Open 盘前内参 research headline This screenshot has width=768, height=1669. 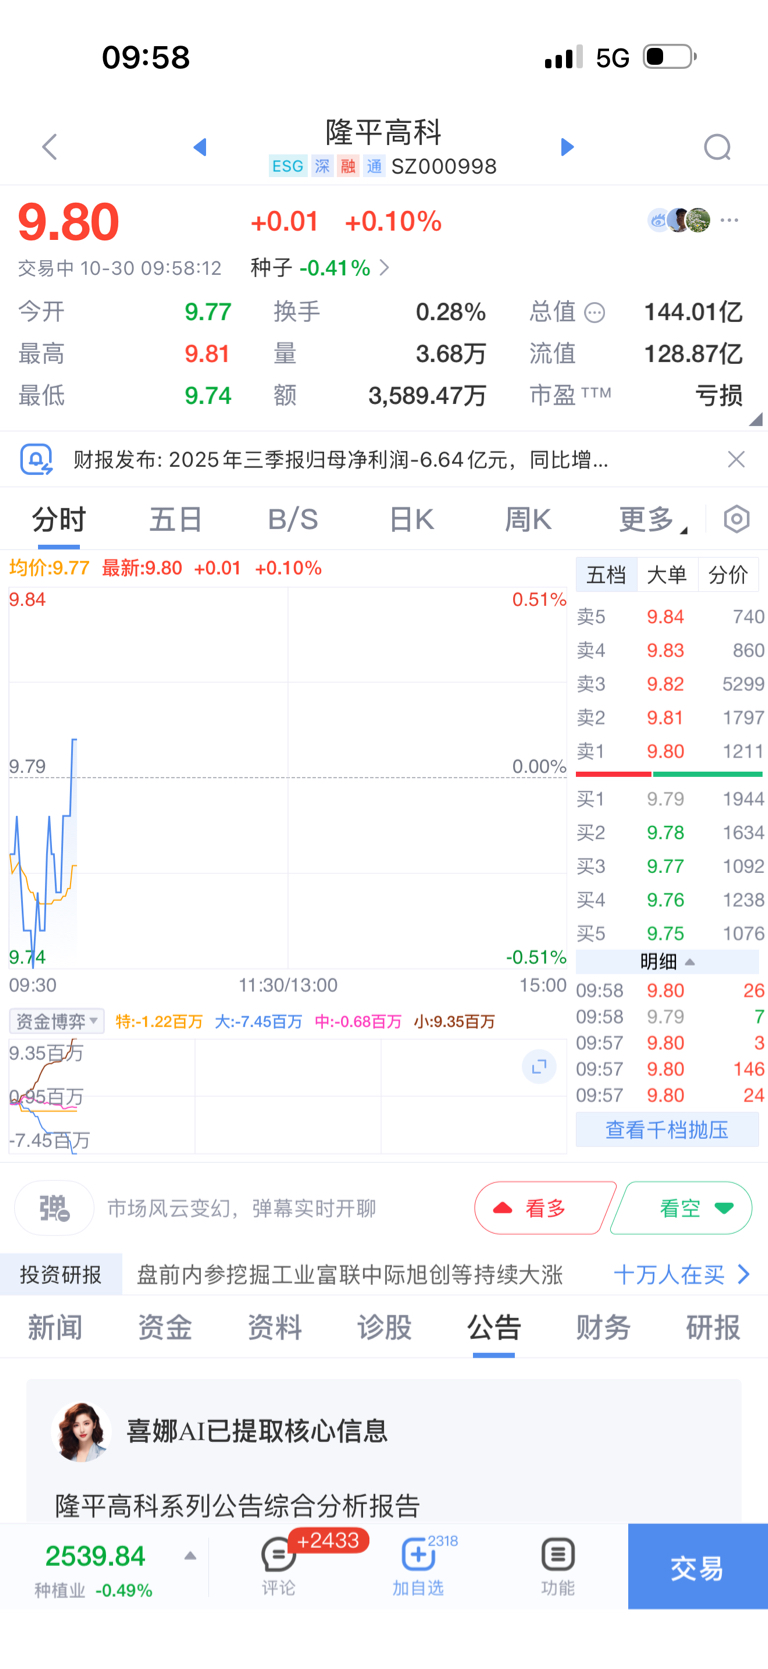pyautogui.click(x=349, y=1275)
